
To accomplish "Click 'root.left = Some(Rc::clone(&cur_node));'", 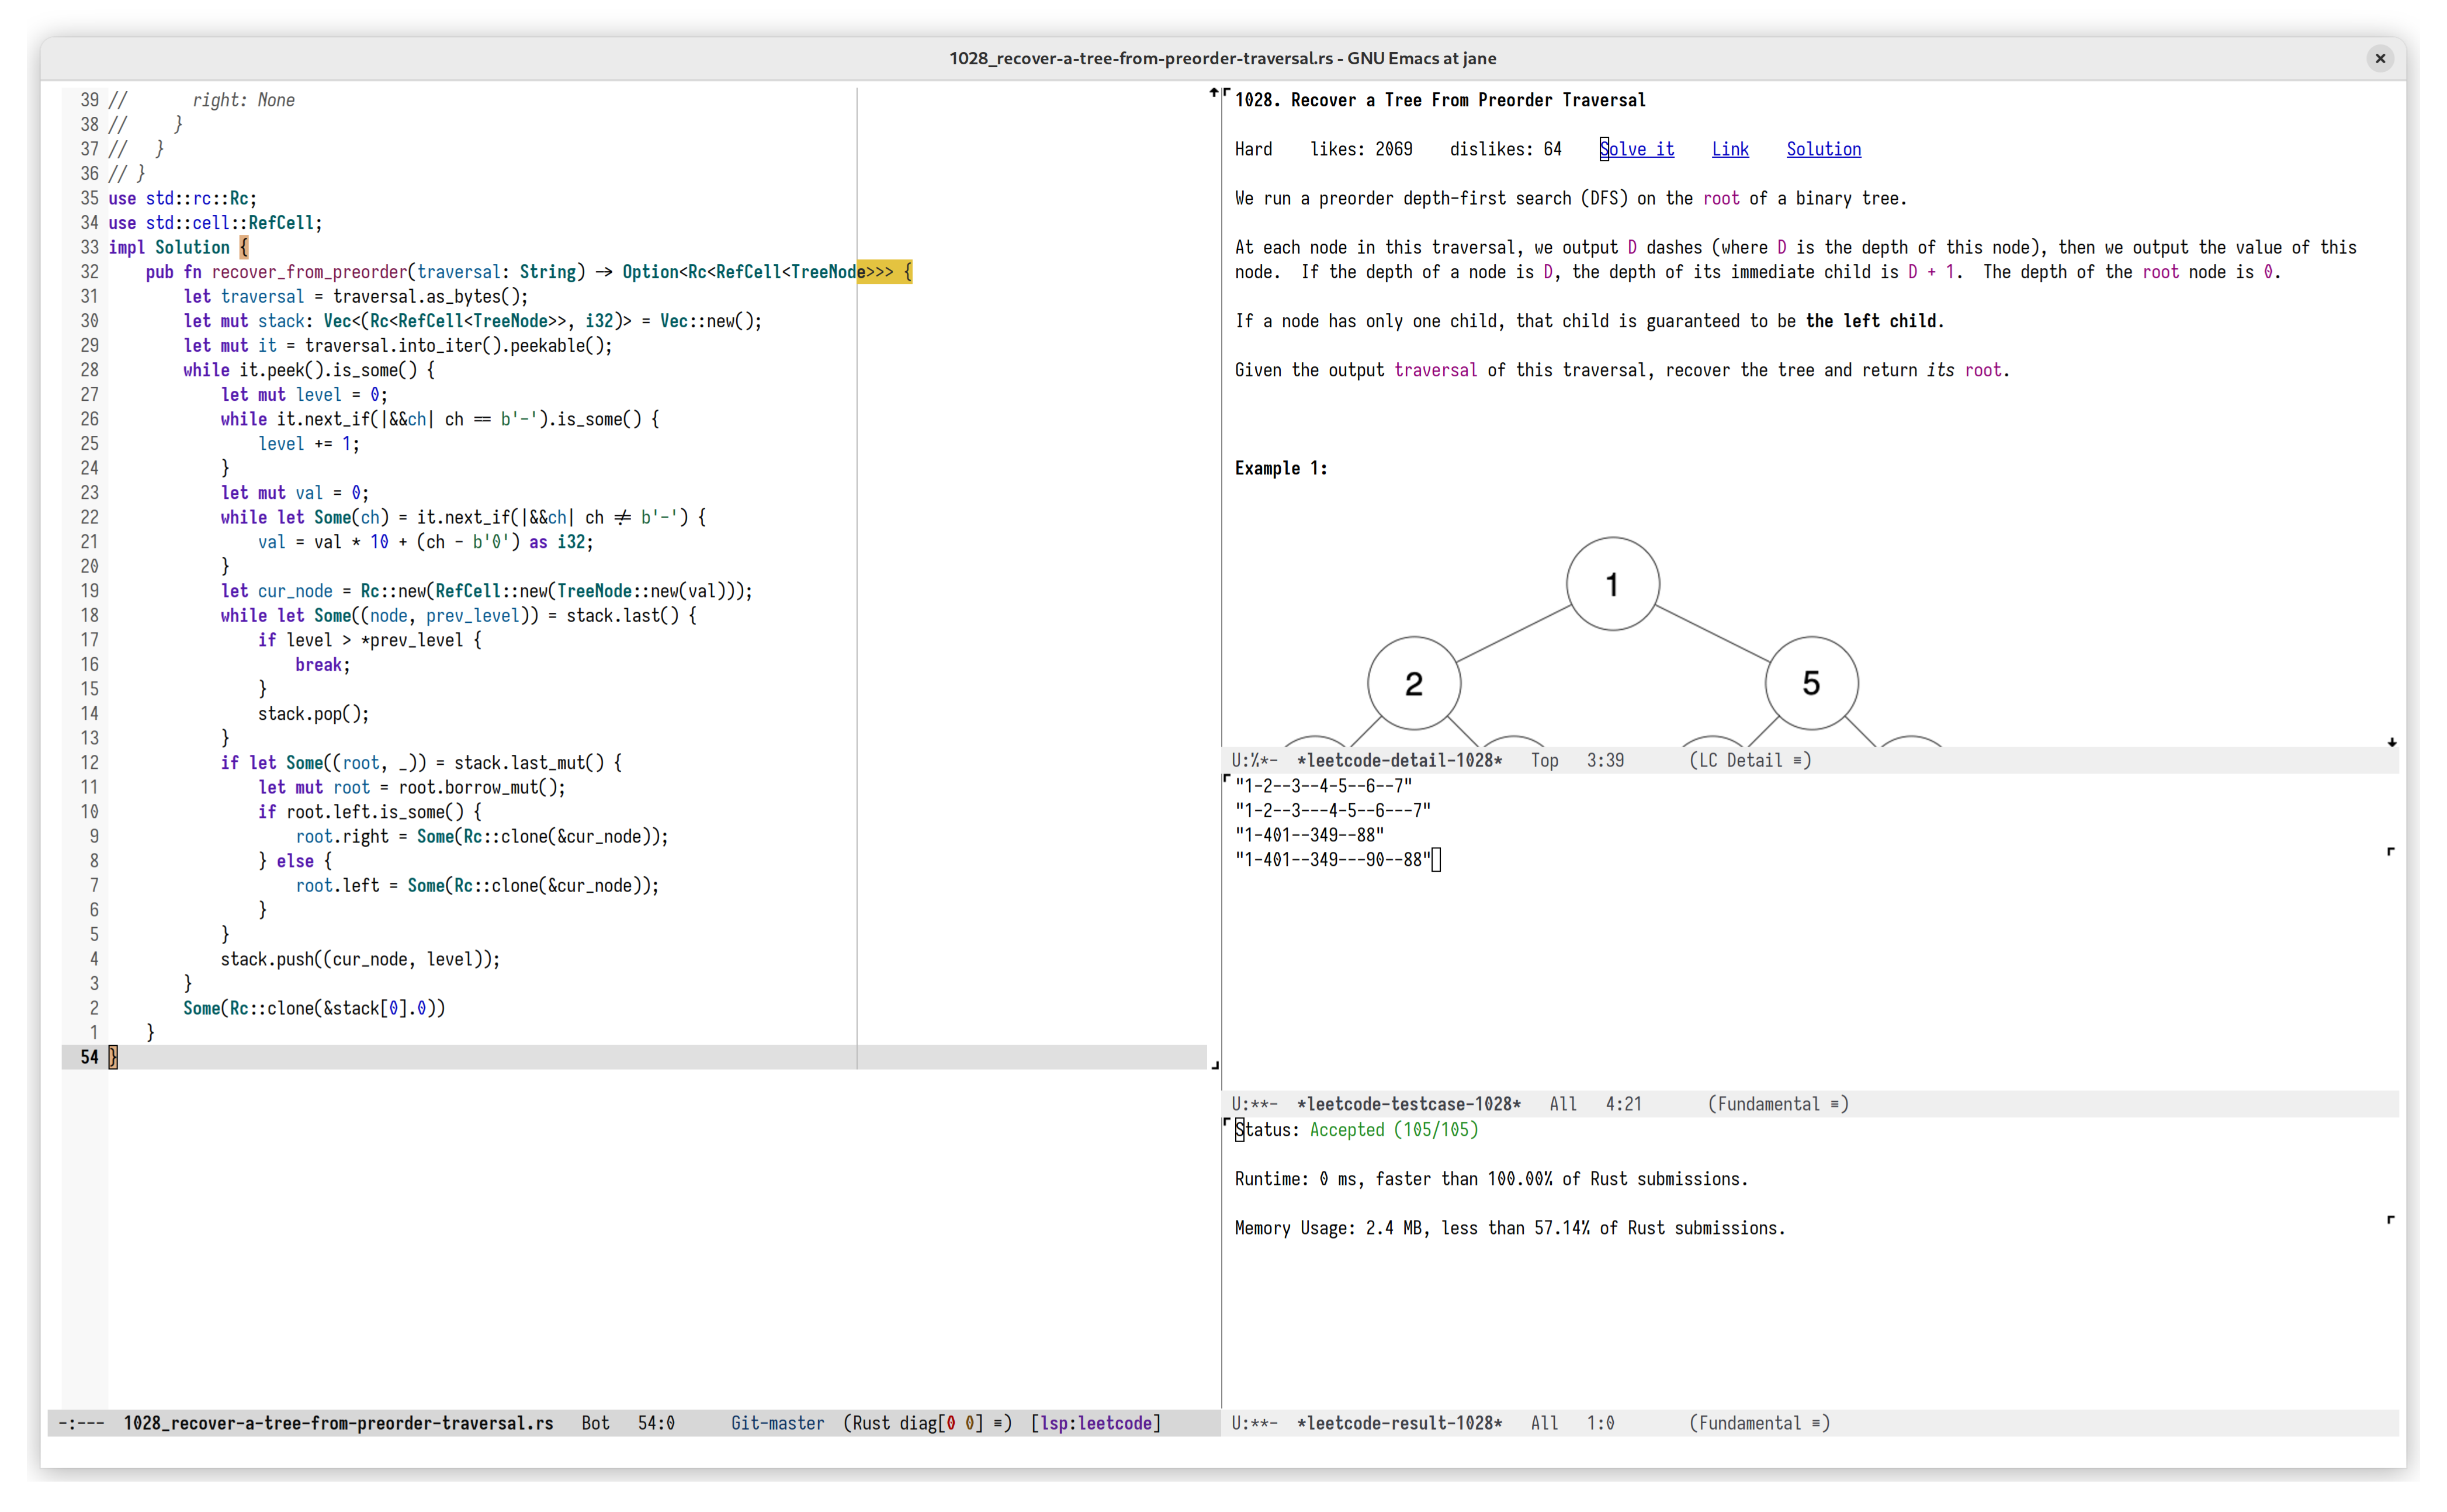I will [477, 885].
